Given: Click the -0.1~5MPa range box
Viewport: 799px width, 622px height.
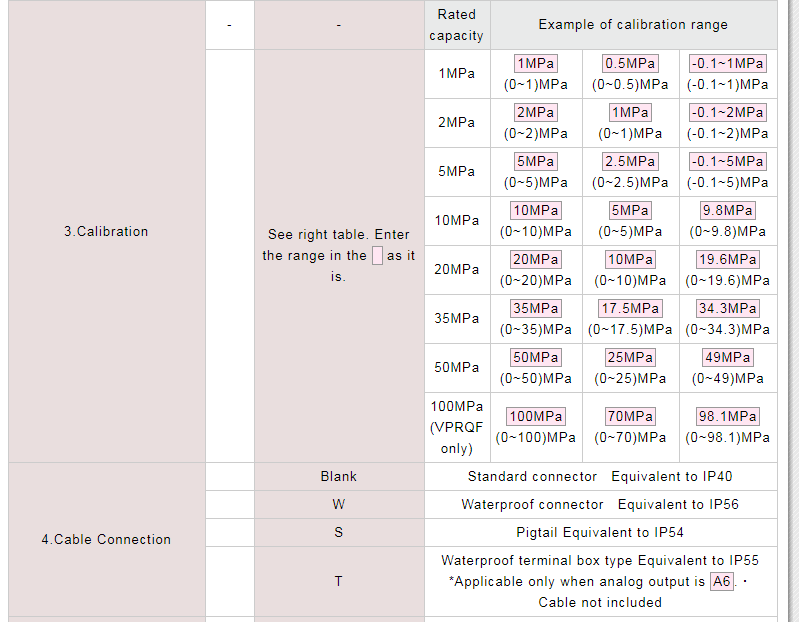Looking at the screenshot, I should 727,161.
